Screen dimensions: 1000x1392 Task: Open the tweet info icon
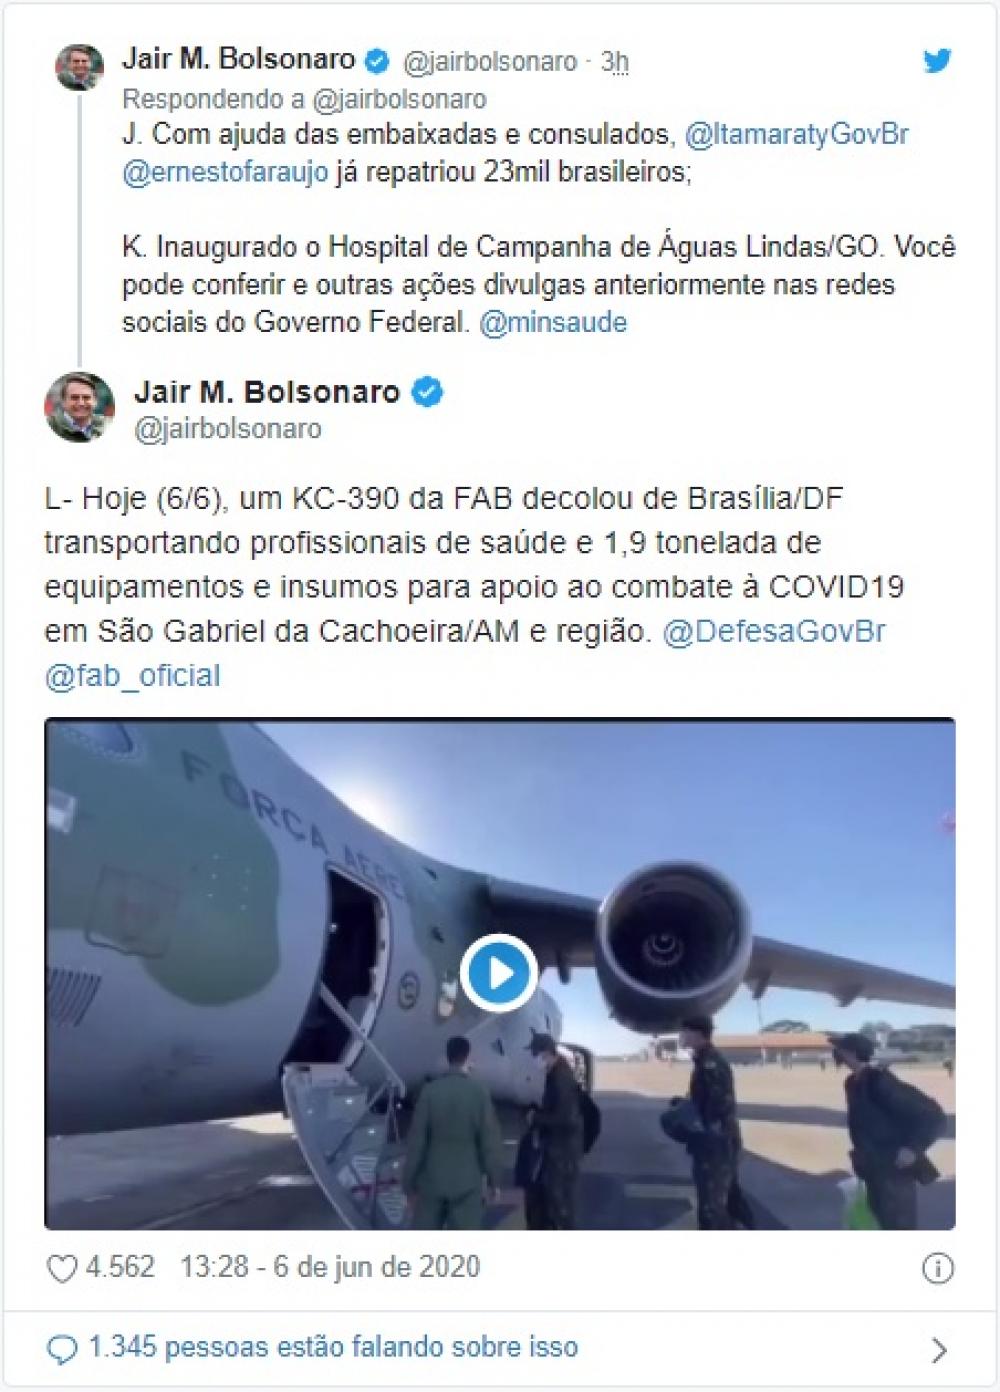click(937, 1268)
